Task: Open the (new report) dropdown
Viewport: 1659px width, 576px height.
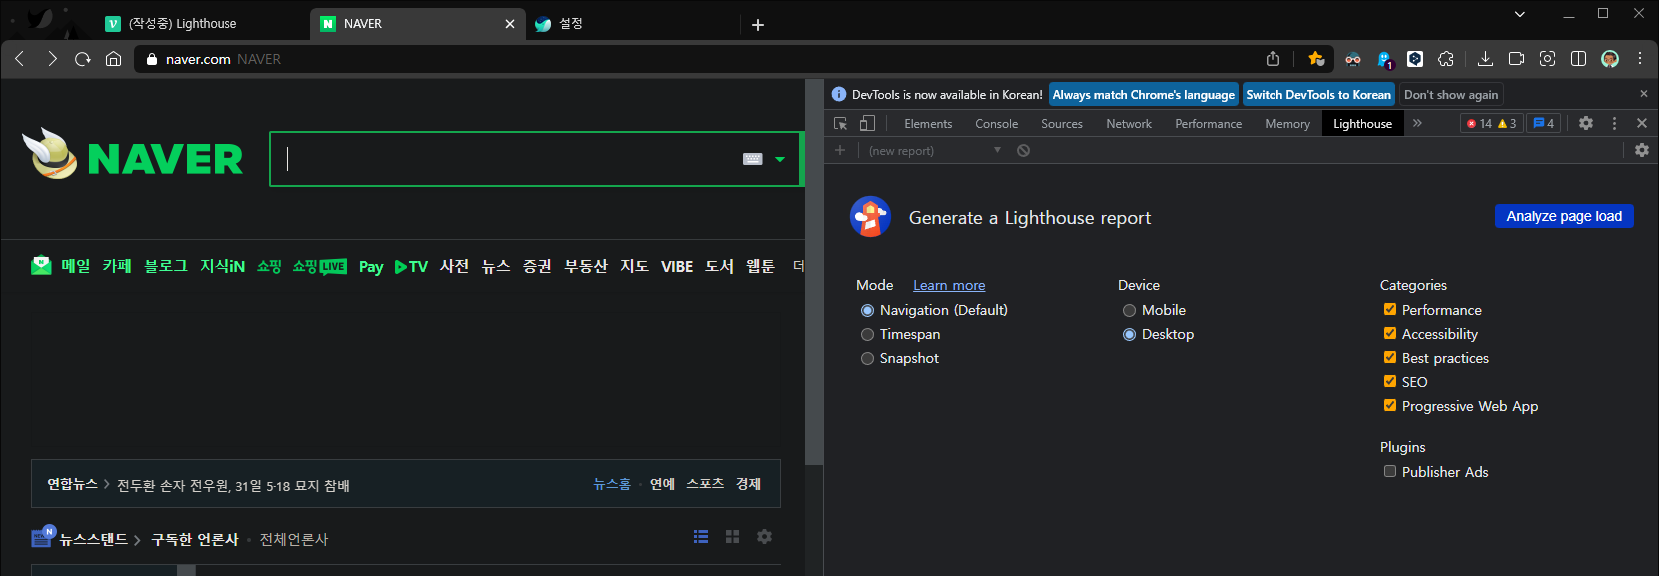Action: point(933,150)
